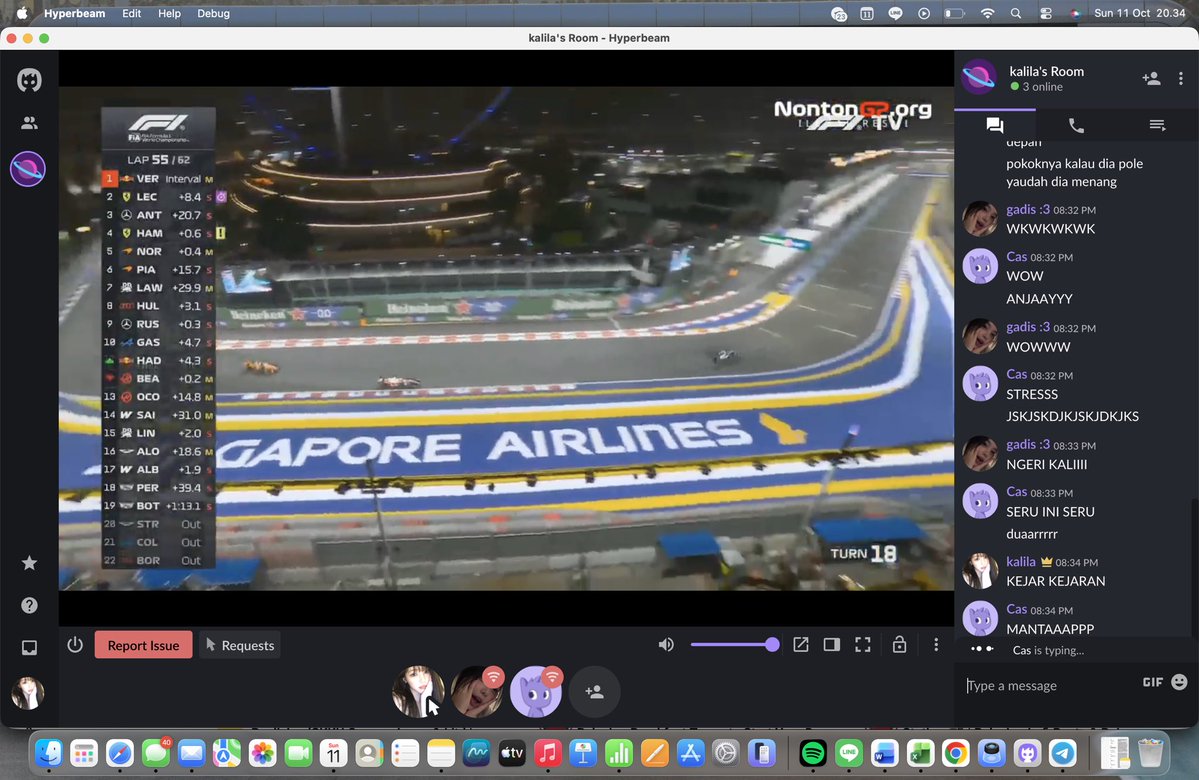The height and width of the screenshot is (780, 1199).
Task: Click the Type a message input field
Action: point(1049,685)
